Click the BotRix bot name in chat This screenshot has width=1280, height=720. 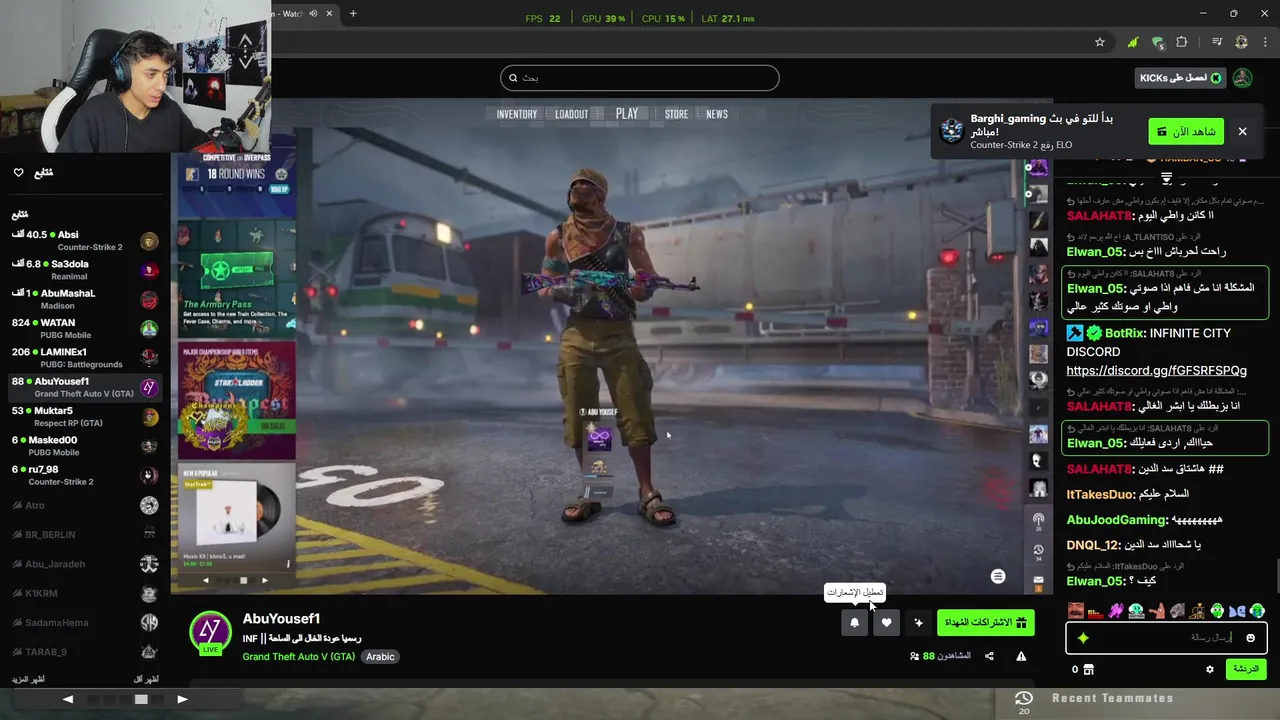coord(1124,333)
